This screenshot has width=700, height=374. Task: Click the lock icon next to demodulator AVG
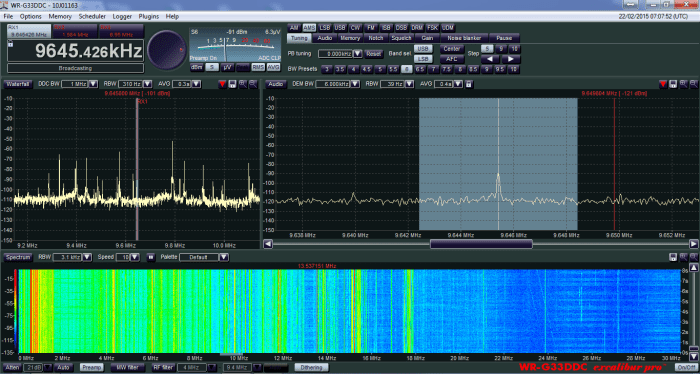tap(469, 84)
